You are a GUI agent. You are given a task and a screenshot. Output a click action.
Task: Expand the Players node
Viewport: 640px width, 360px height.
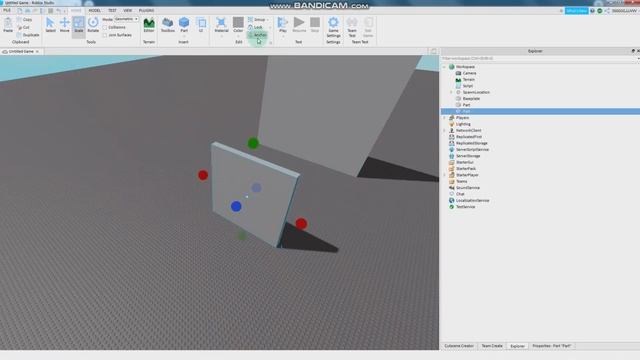point(444,118)
